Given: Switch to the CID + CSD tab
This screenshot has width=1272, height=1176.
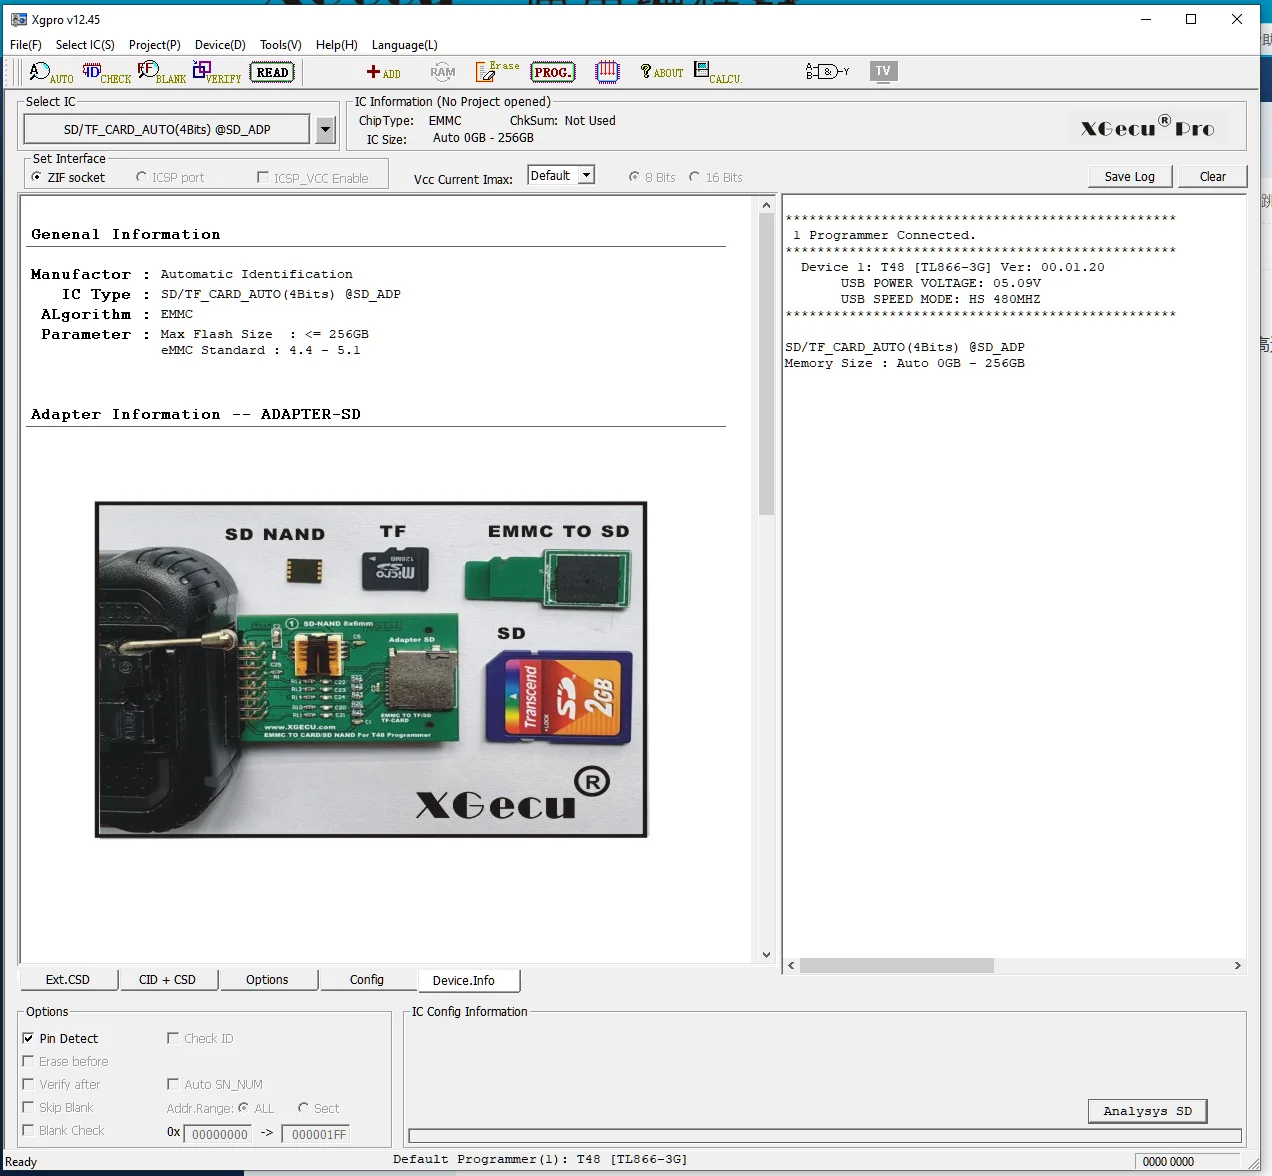Looking at the screenshot, I should [167, 980].
